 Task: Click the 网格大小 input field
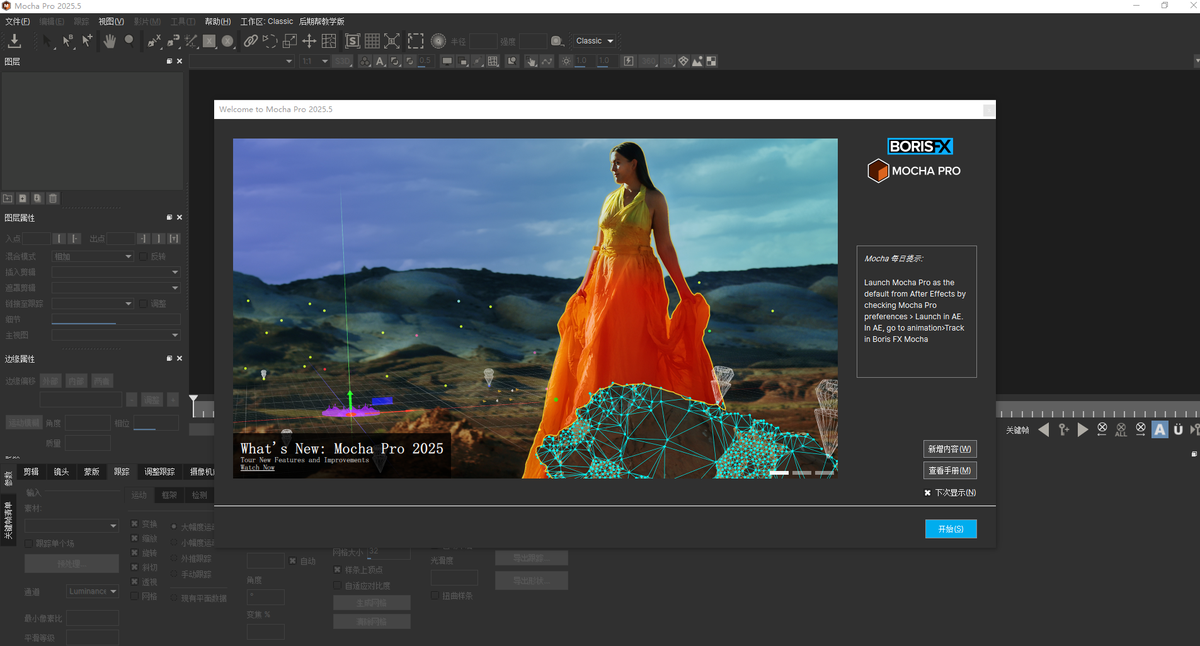[x=388, y=552]
